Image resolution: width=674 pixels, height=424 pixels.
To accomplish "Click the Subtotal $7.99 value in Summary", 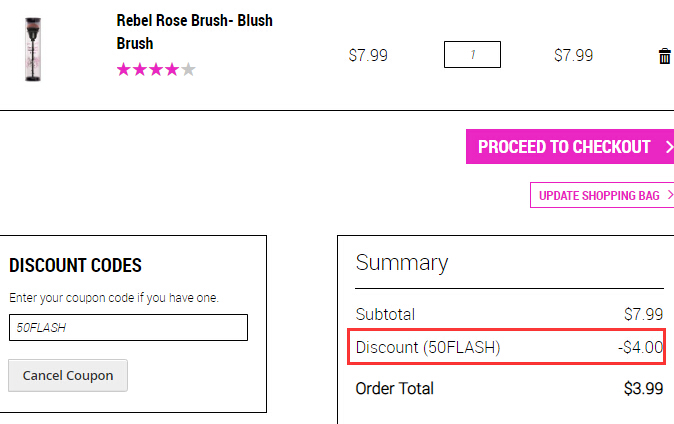I will tap(643, 314).
